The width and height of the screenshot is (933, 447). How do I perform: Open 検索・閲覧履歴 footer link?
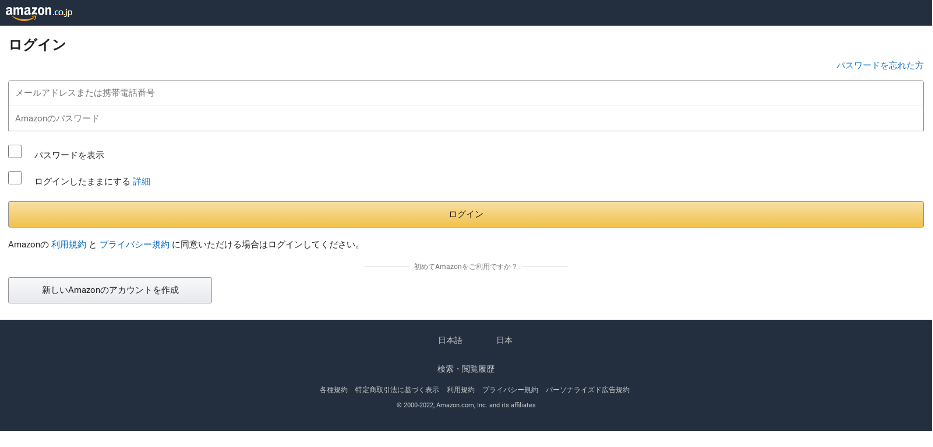point(466,369)
